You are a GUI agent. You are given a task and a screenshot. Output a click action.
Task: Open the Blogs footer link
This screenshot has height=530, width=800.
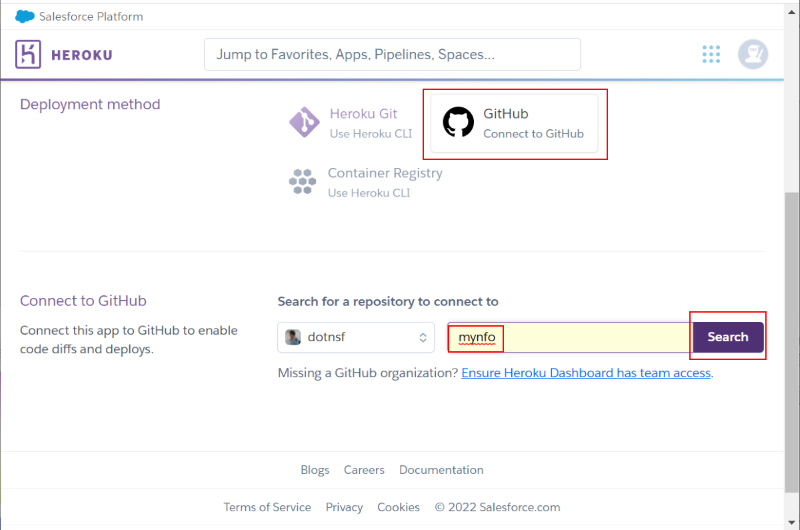(x=315, y=470)
